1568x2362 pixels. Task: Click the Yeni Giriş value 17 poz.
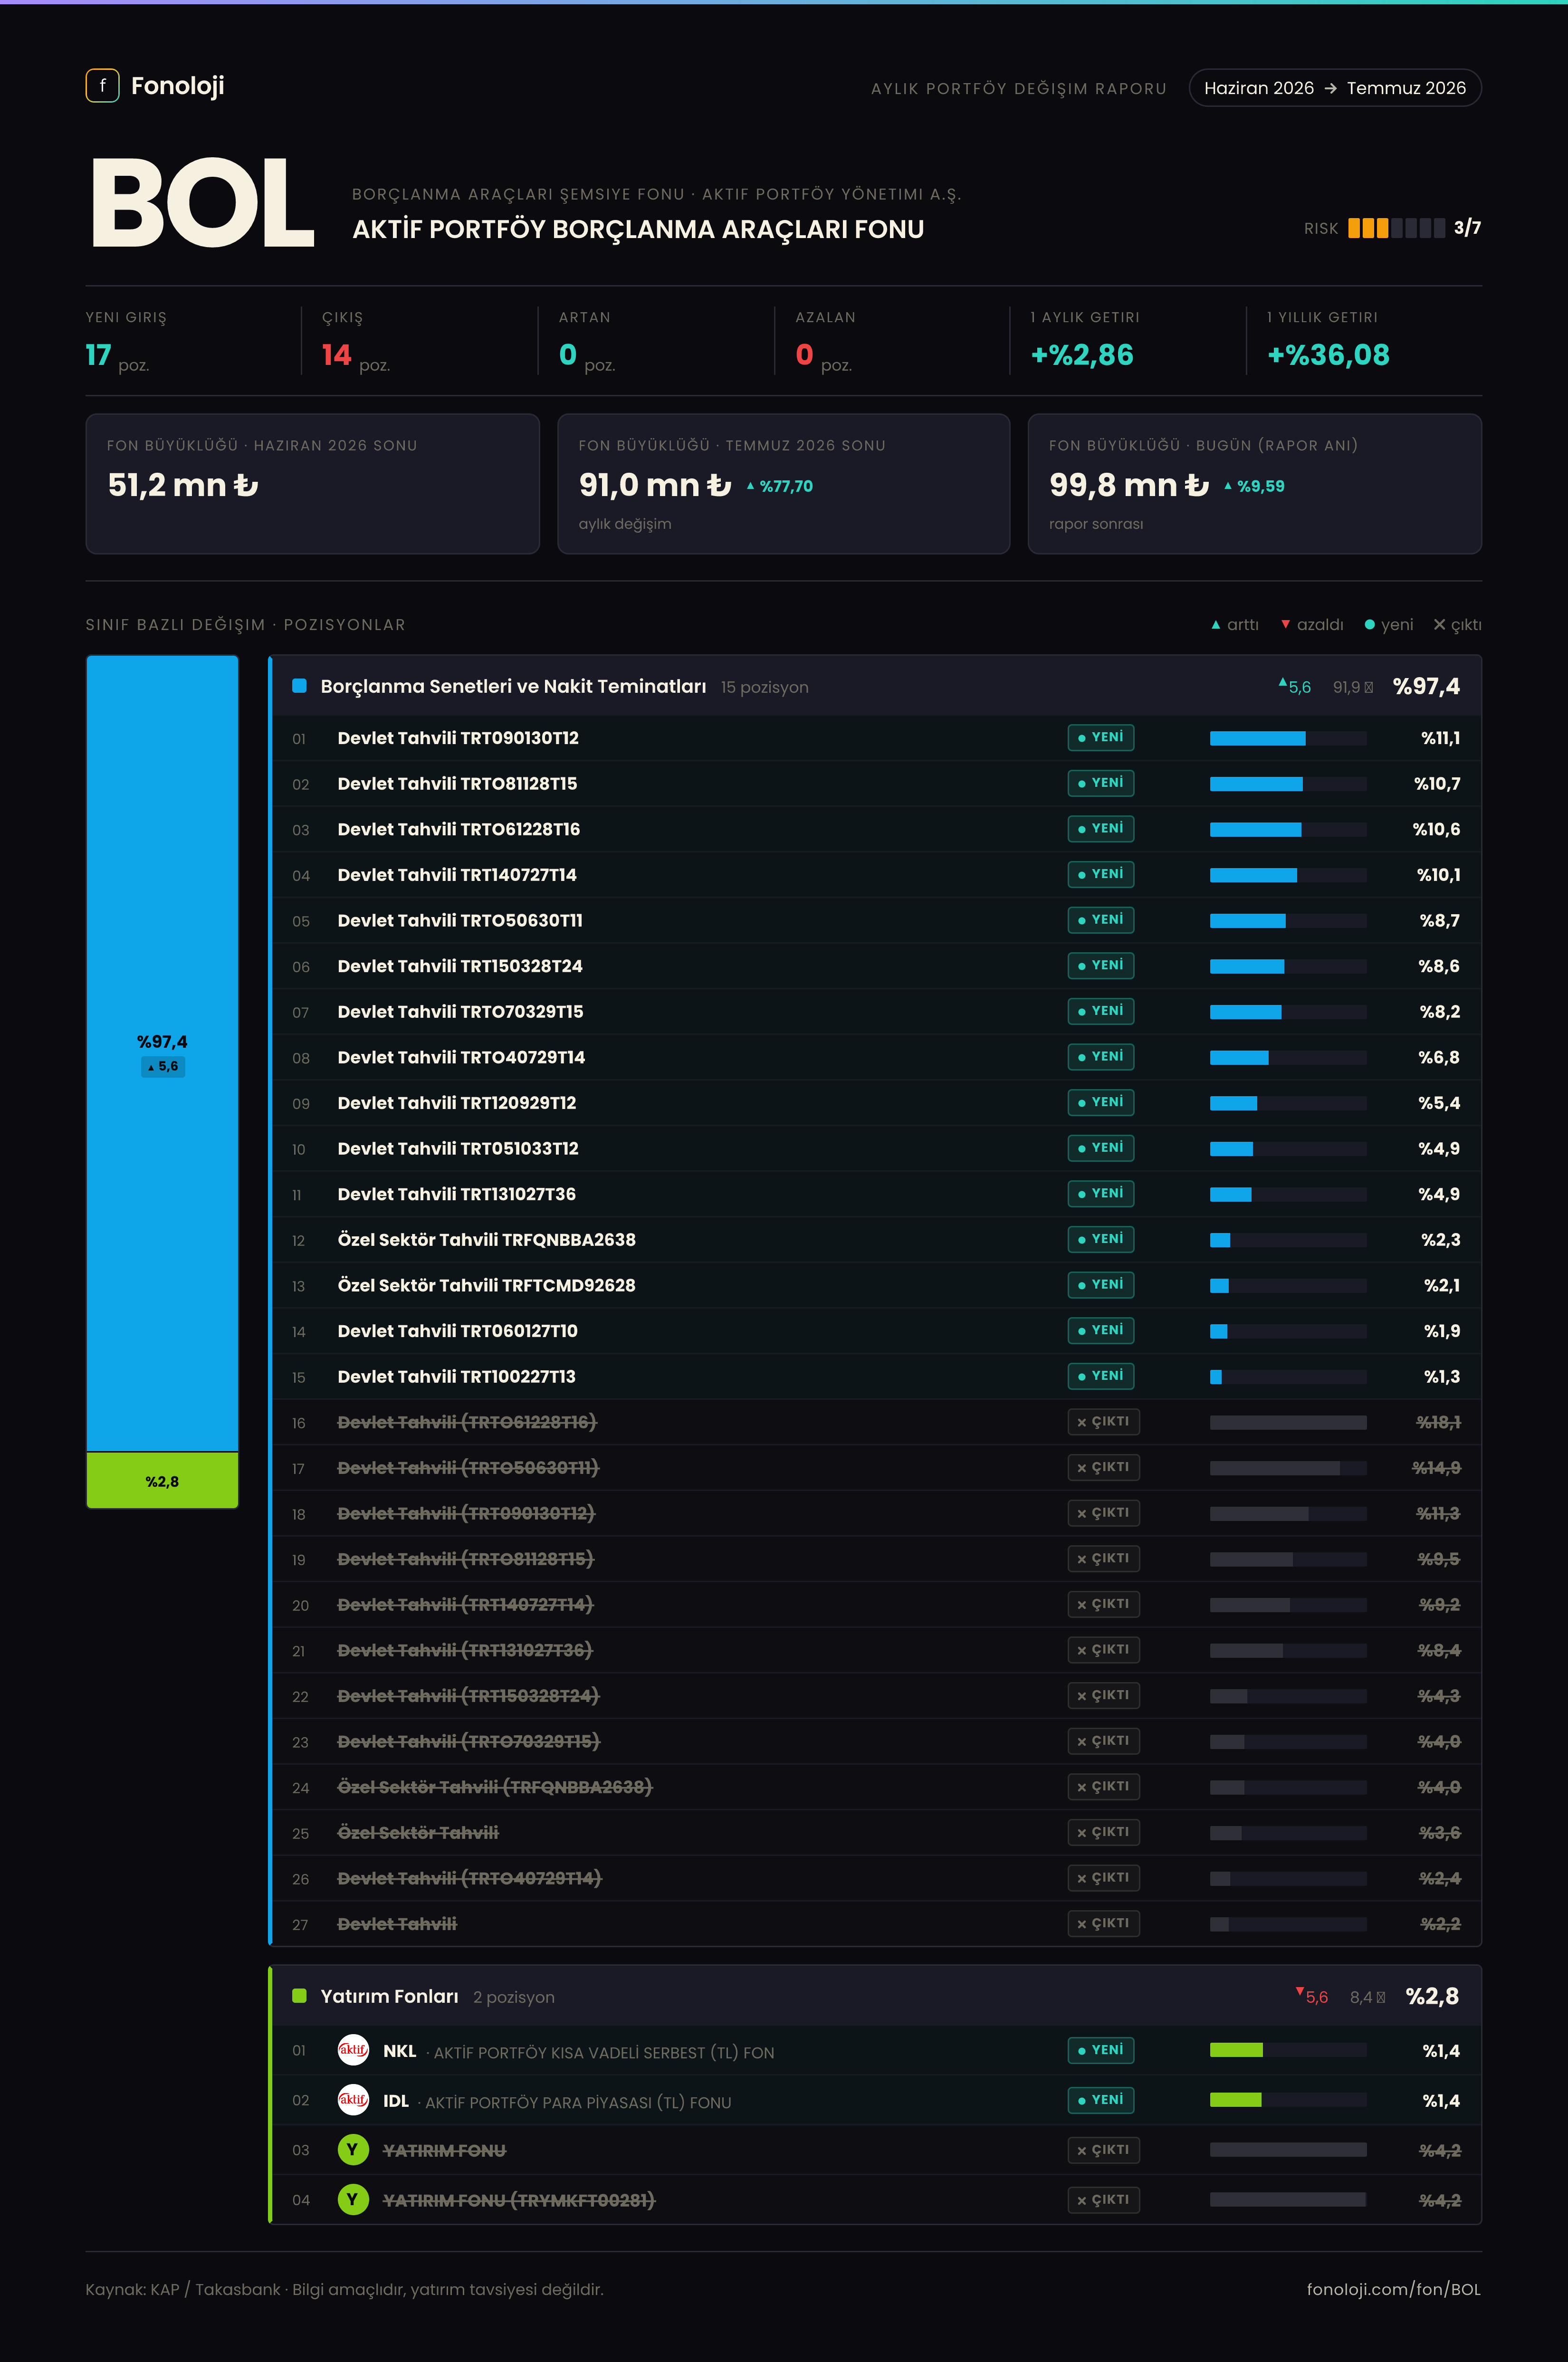(117, 356)
